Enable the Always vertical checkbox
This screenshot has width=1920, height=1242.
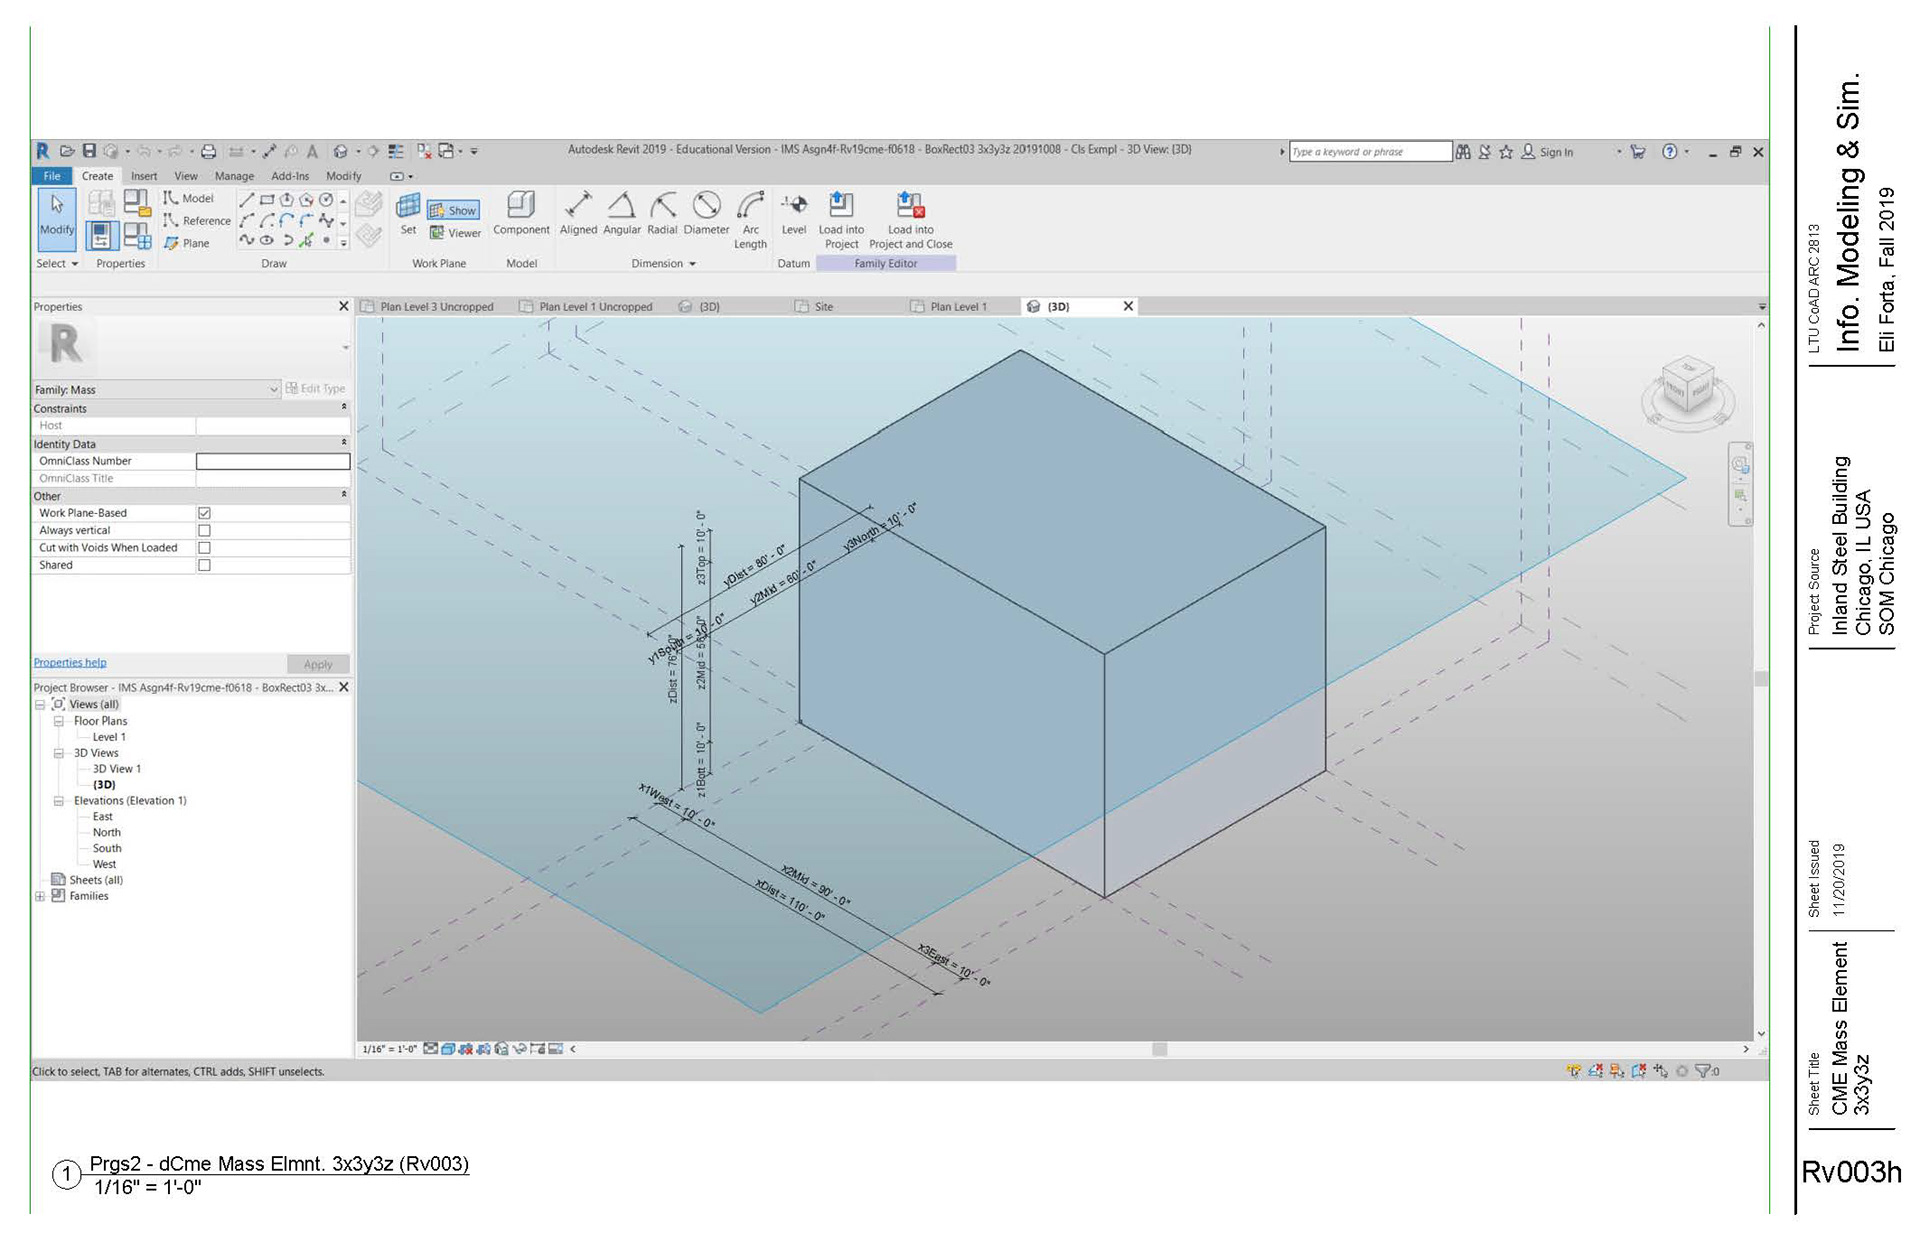point(204,530)
